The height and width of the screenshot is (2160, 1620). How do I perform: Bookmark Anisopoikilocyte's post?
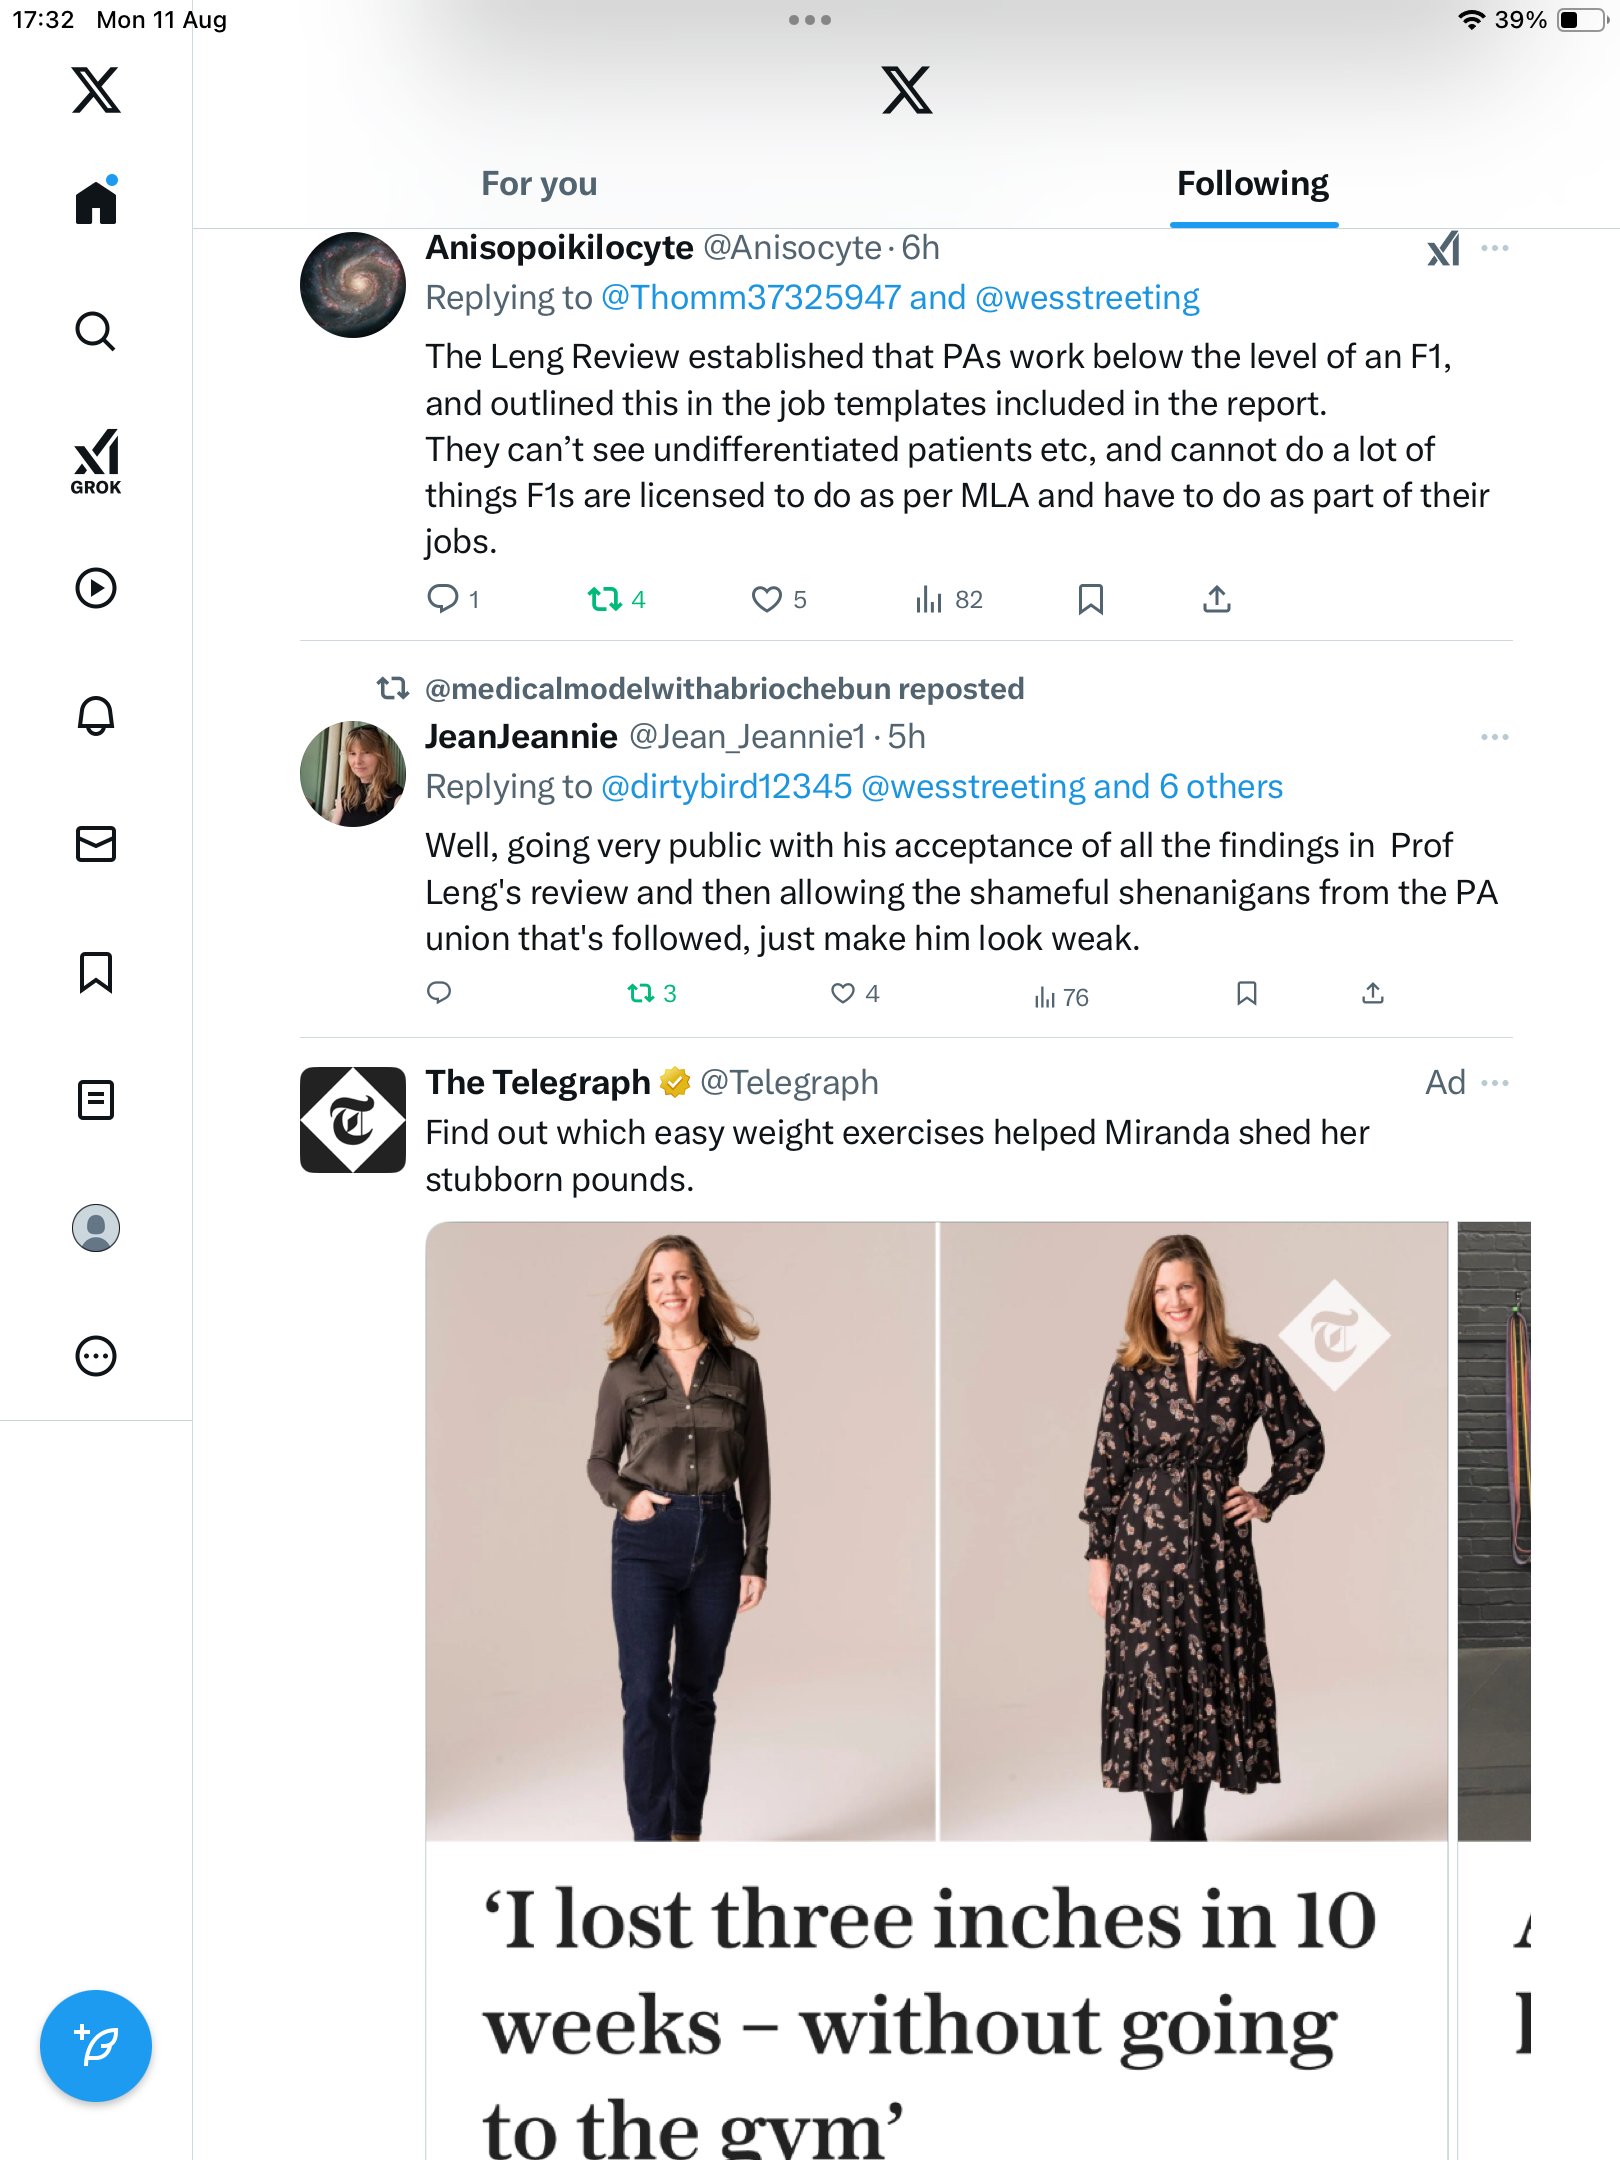(1090, 599)
